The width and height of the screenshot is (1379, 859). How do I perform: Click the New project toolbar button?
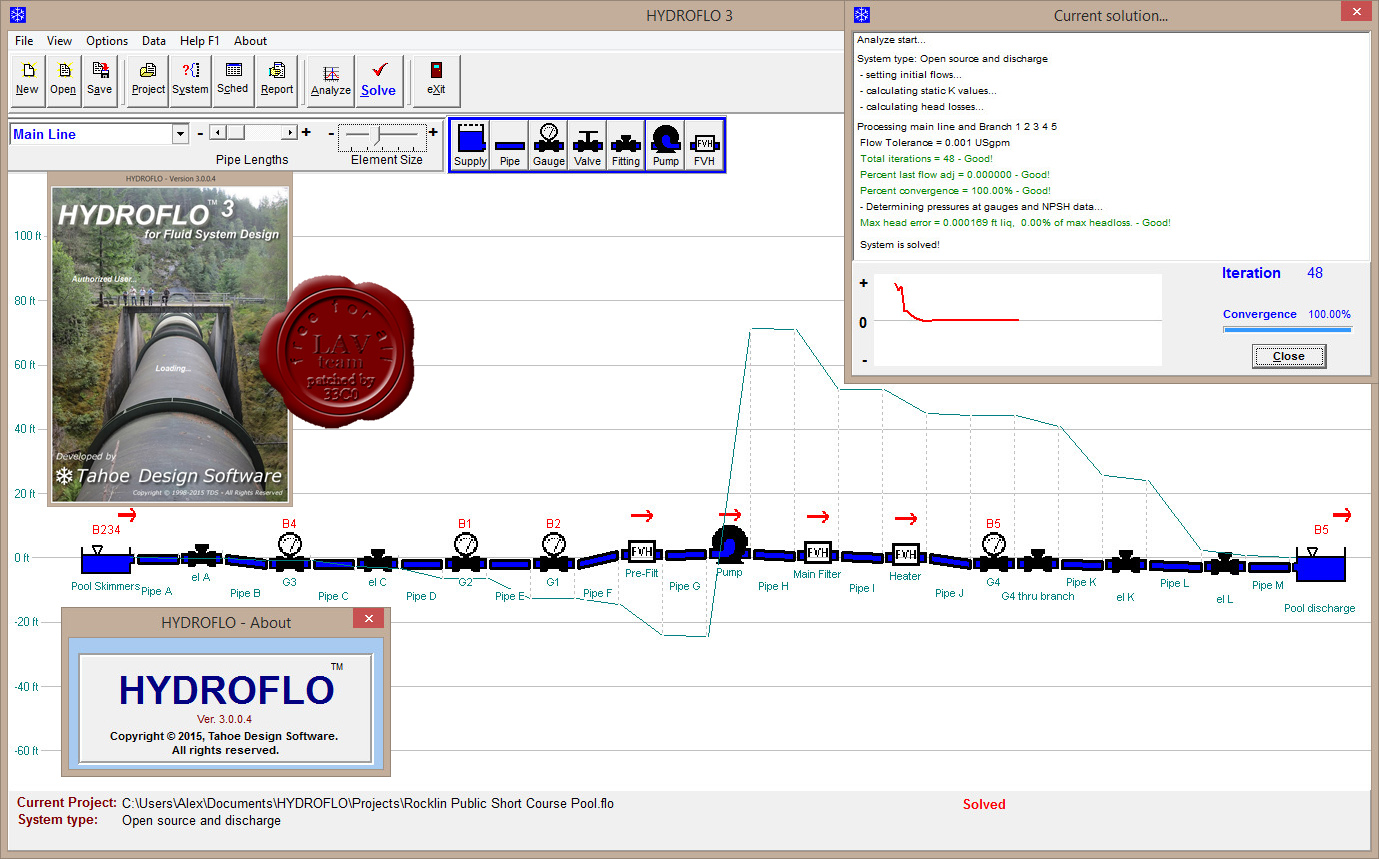[27, 79]
